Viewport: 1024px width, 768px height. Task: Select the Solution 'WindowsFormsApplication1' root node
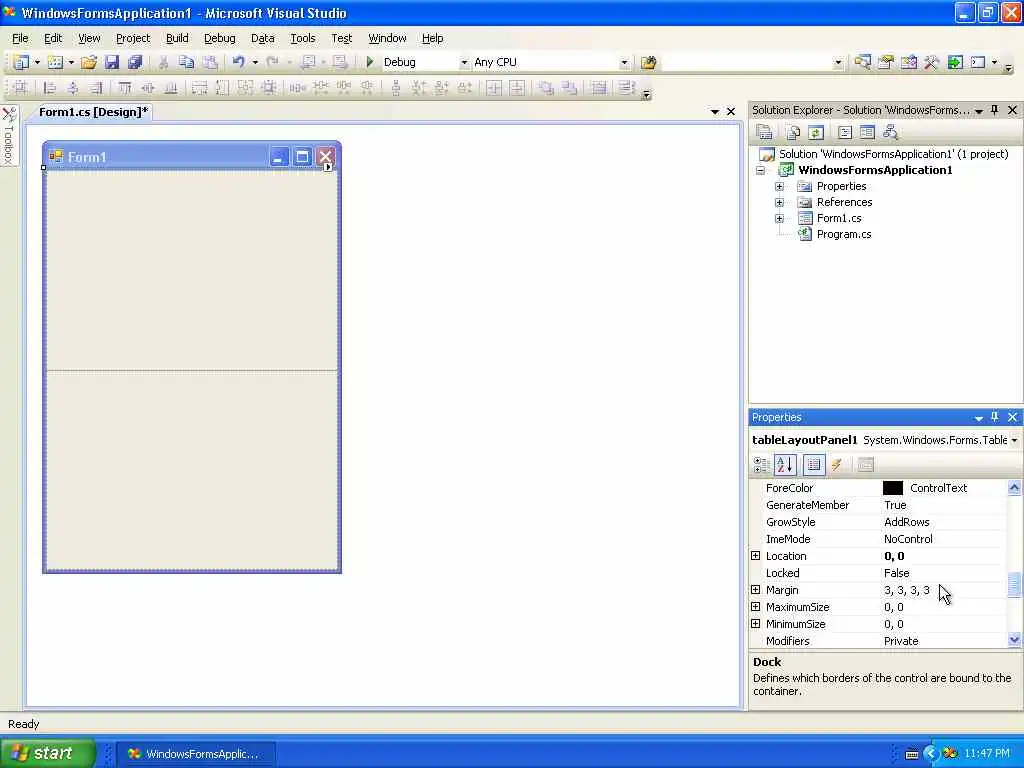tap(893, 154)
